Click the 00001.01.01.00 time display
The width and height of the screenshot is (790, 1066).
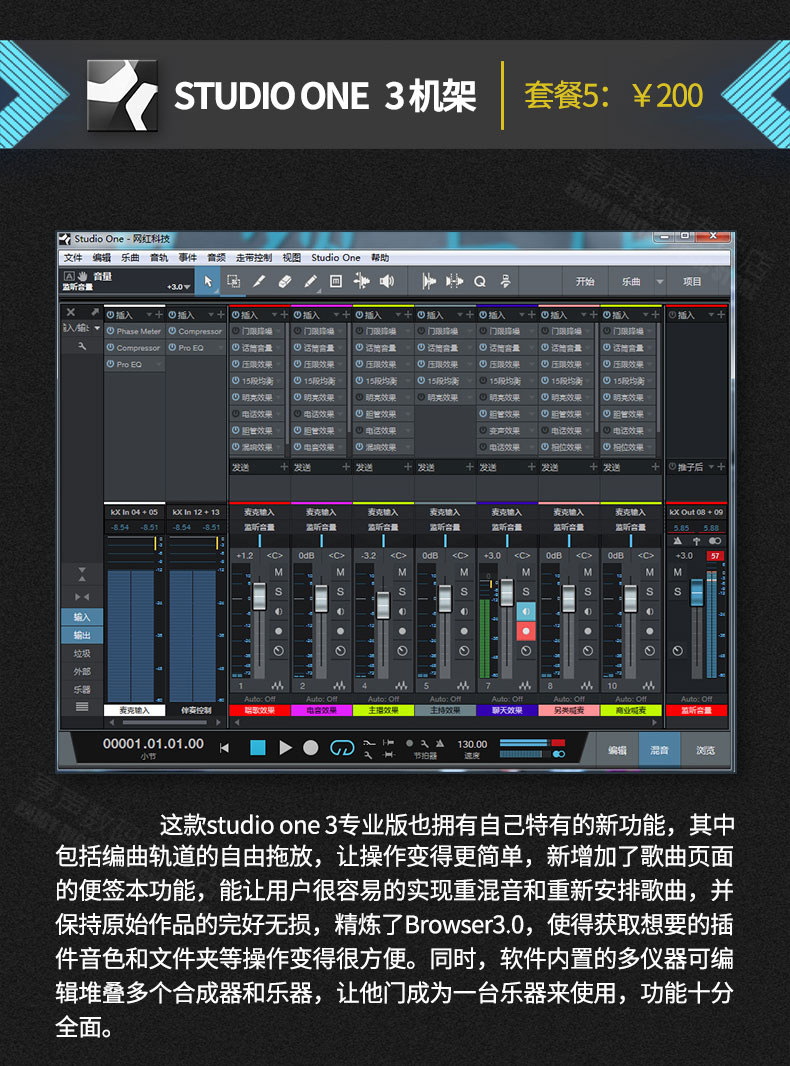tap(154, 744)
